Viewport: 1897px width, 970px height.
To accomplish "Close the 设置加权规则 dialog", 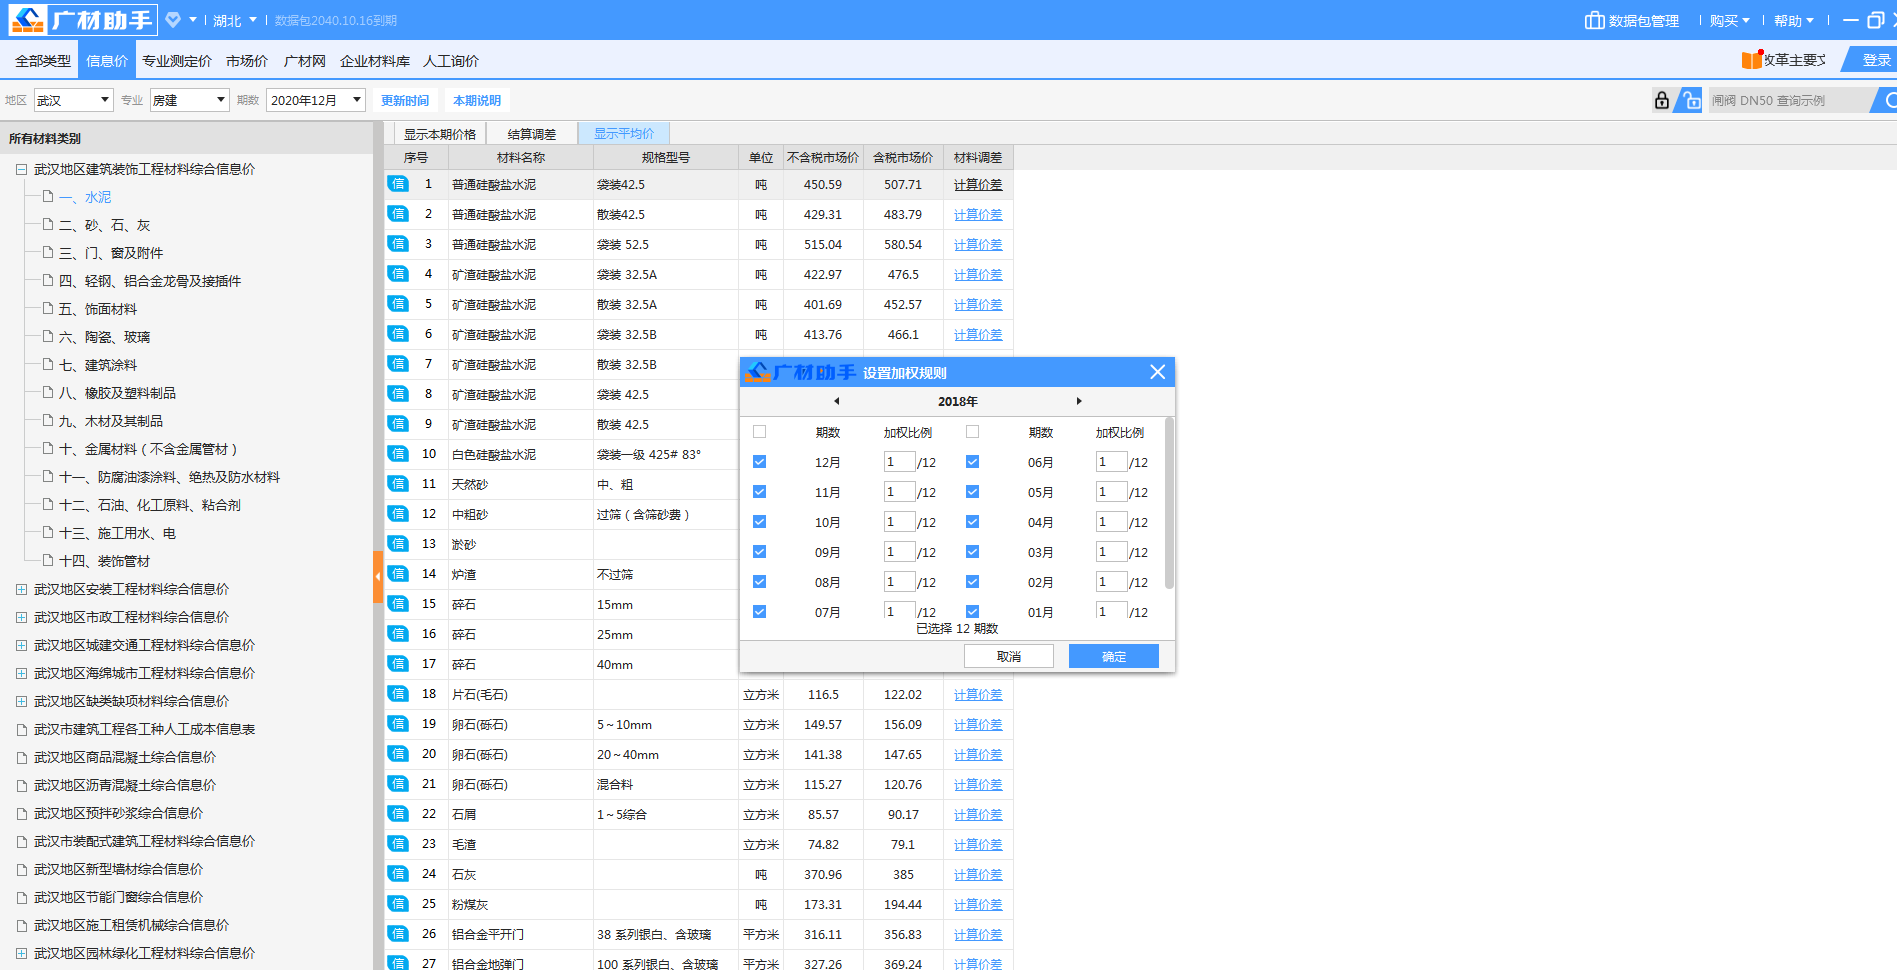I will pos(1158,372).
